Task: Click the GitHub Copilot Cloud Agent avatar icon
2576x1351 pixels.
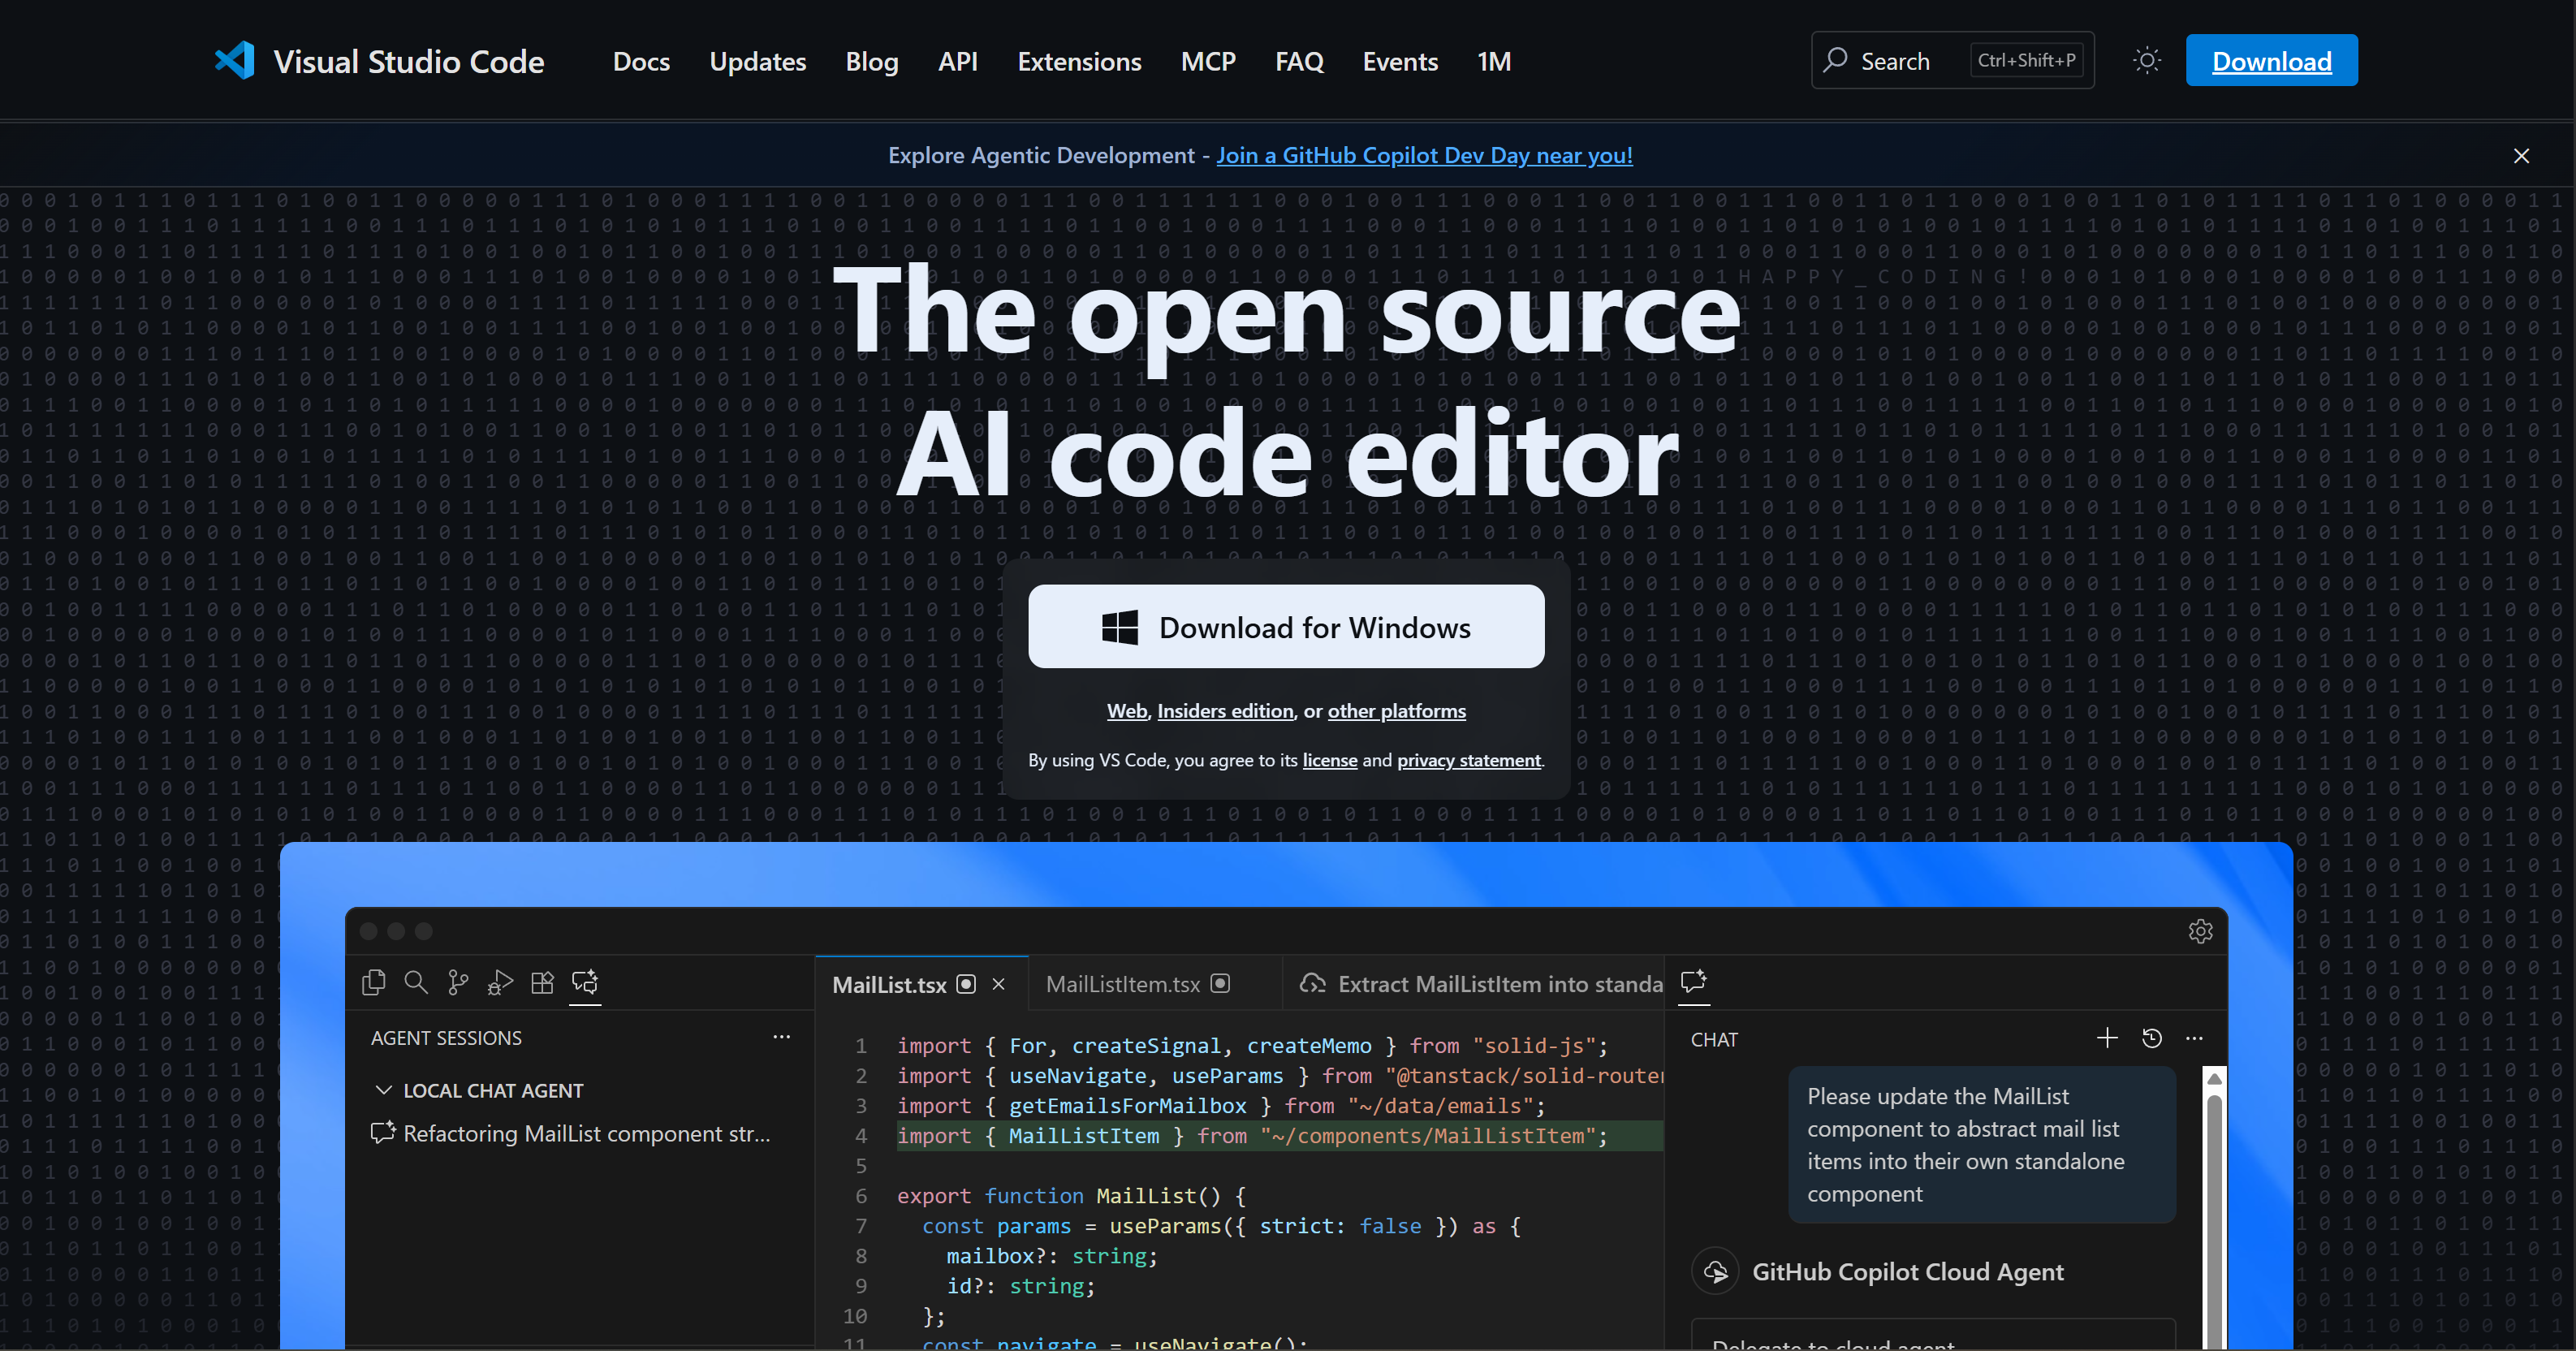Action: click(1715, 1272)
